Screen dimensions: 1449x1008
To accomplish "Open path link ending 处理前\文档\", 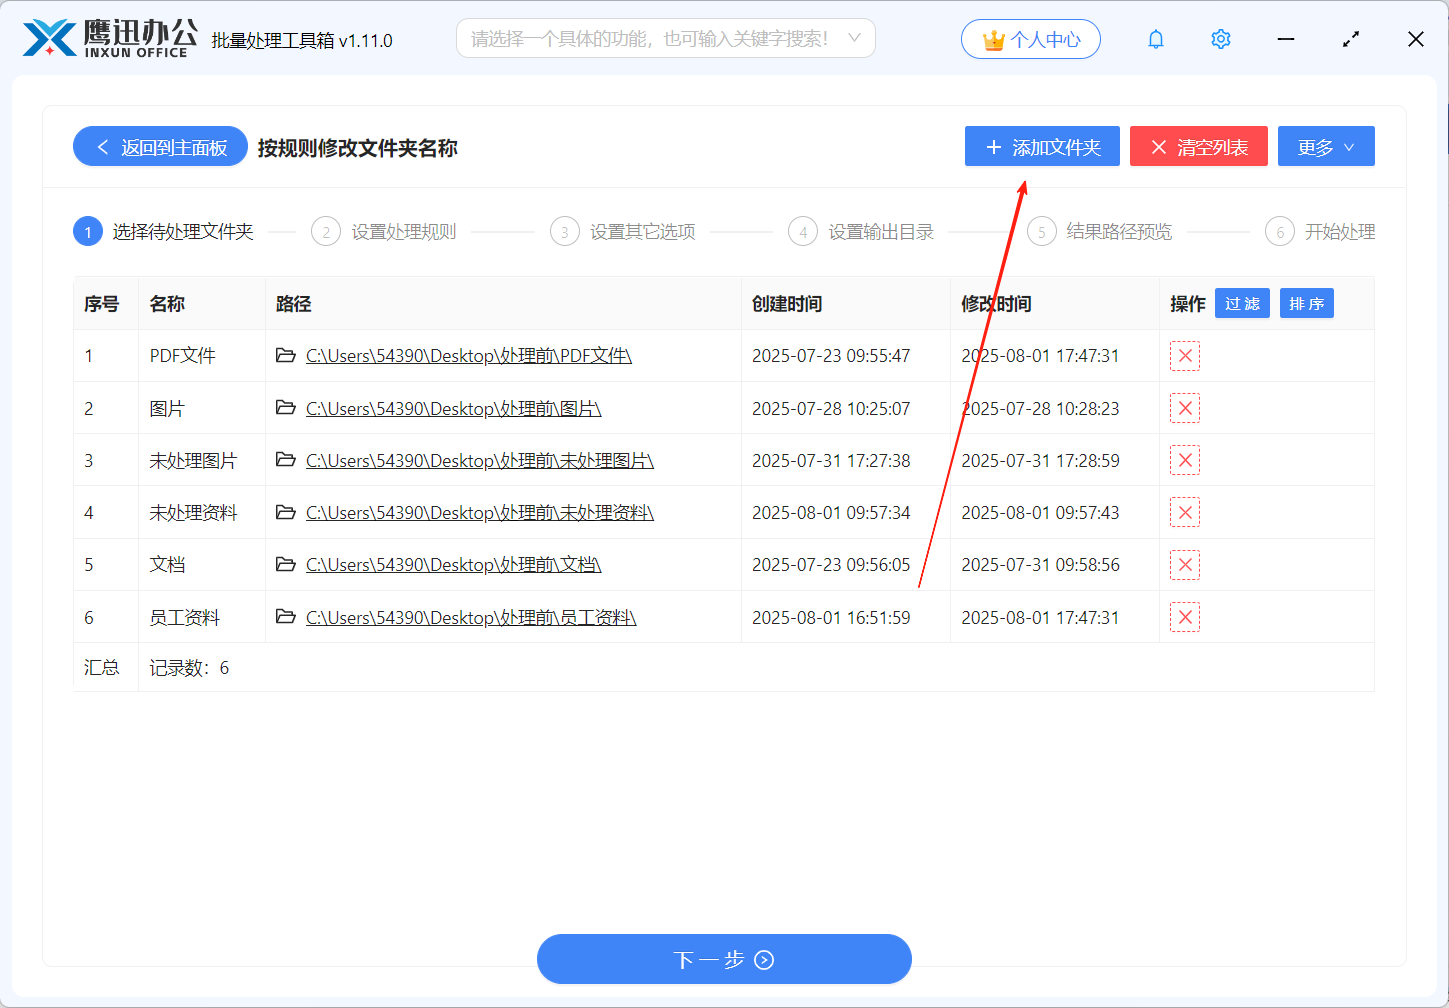I will point(453,565).
